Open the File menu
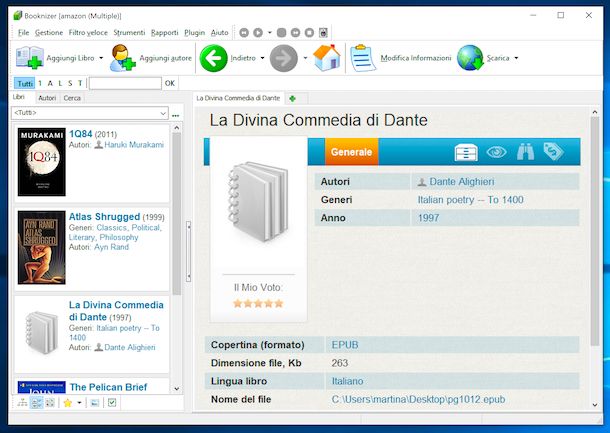This screenshot has width=610, height=433. (x=23, y=33)
